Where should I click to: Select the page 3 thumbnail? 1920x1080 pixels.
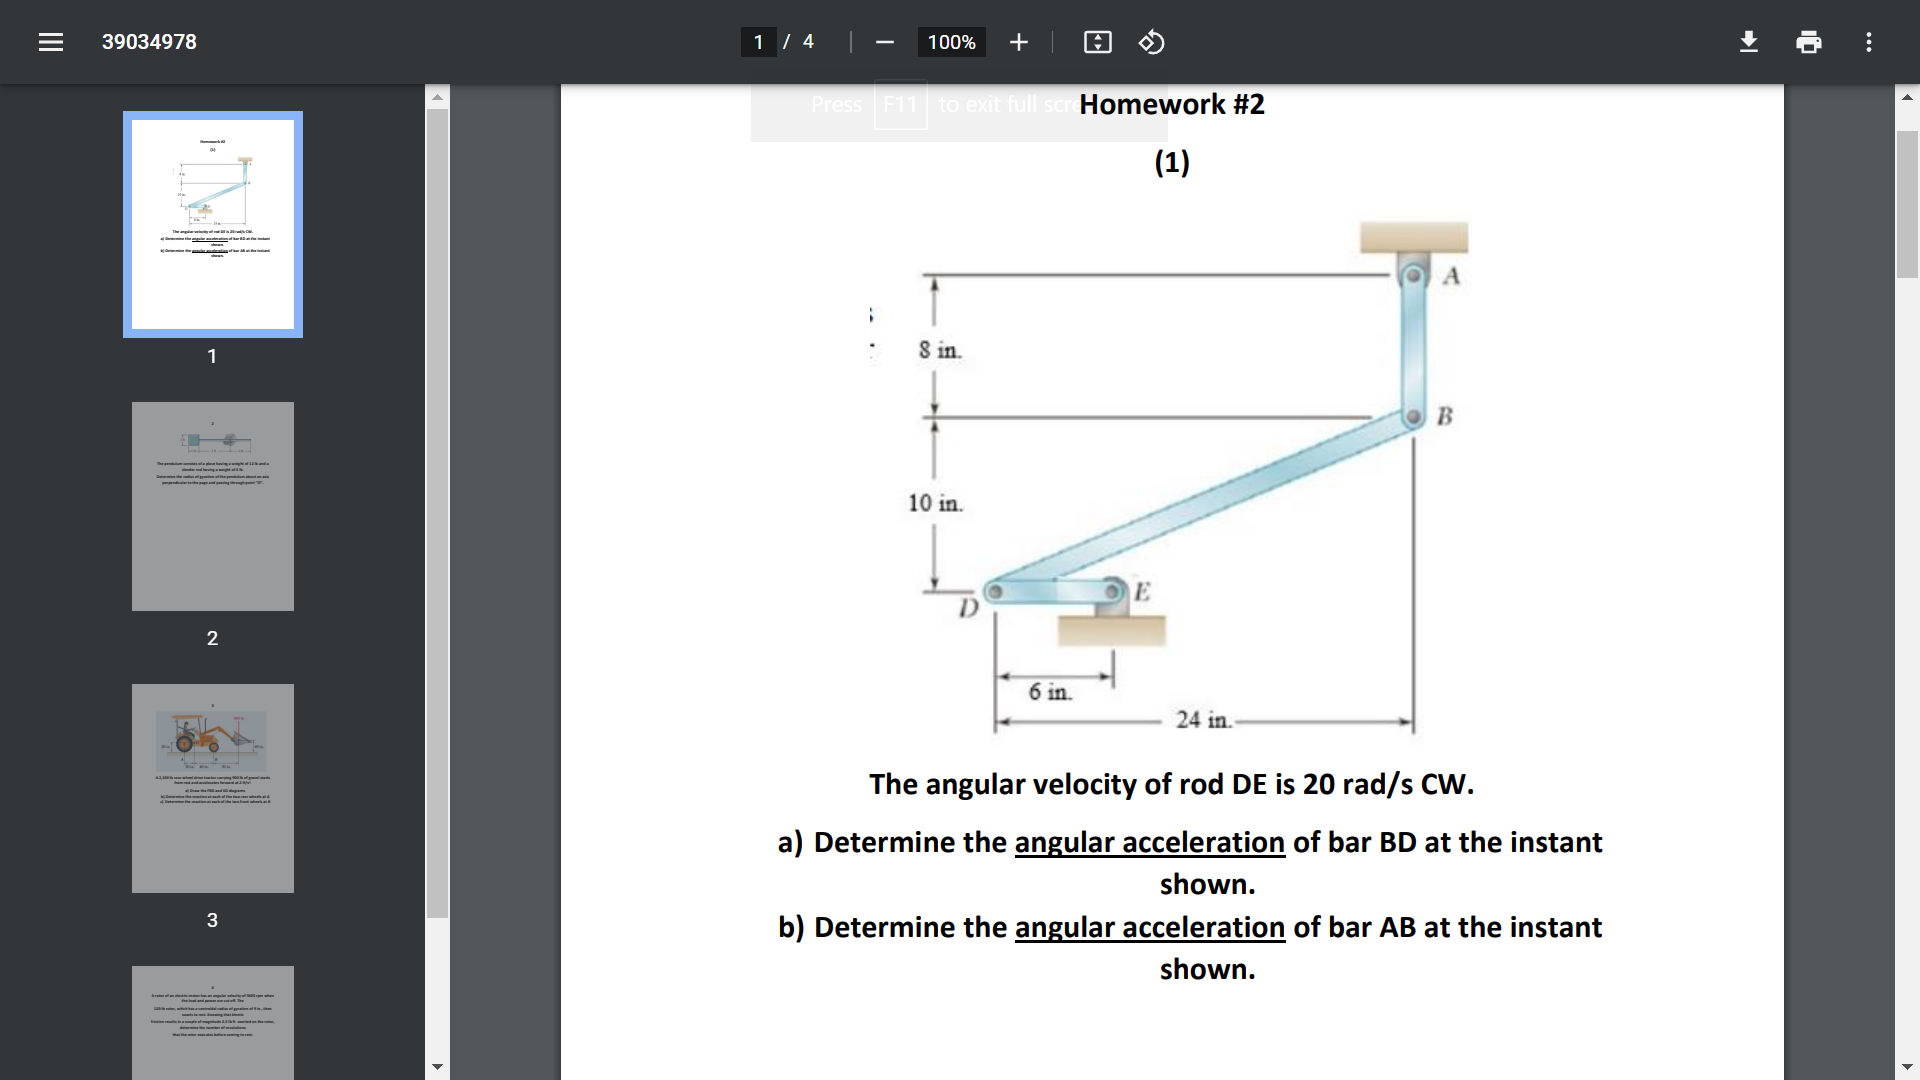(212, 788)
